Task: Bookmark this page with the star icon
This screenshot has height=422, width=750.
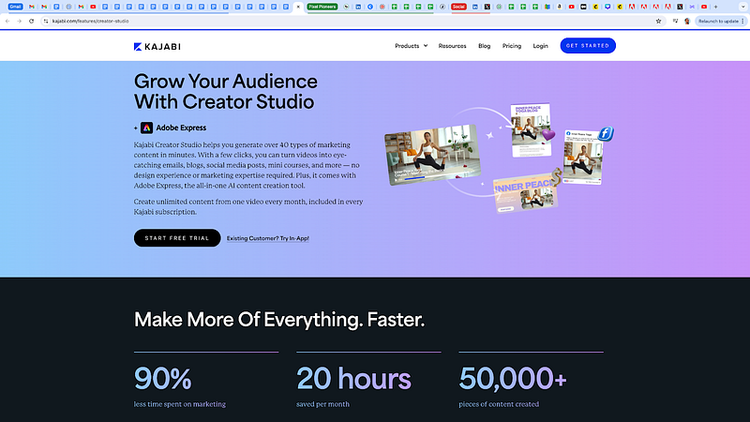Action: (x=659, y=21)
